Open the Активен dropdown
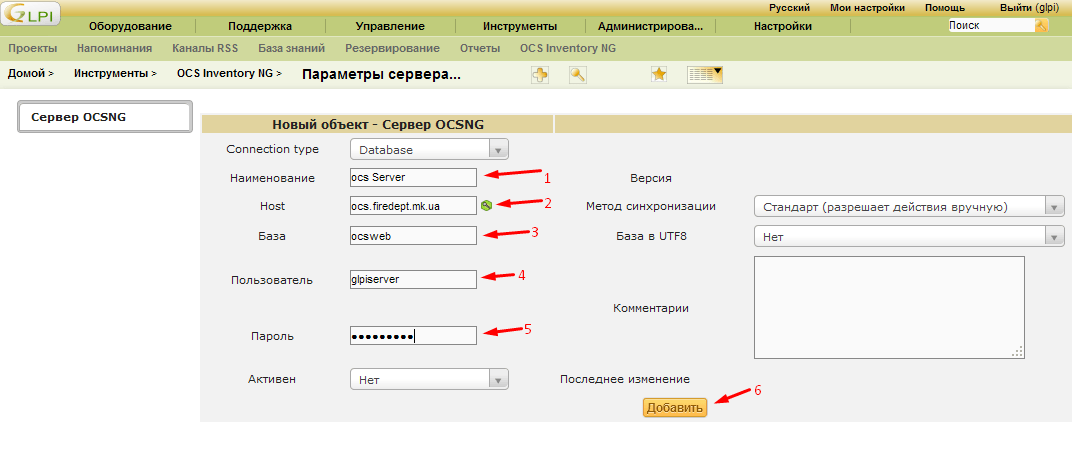The height and width of the screenshot is (469, 1072). tap(429, 379)
